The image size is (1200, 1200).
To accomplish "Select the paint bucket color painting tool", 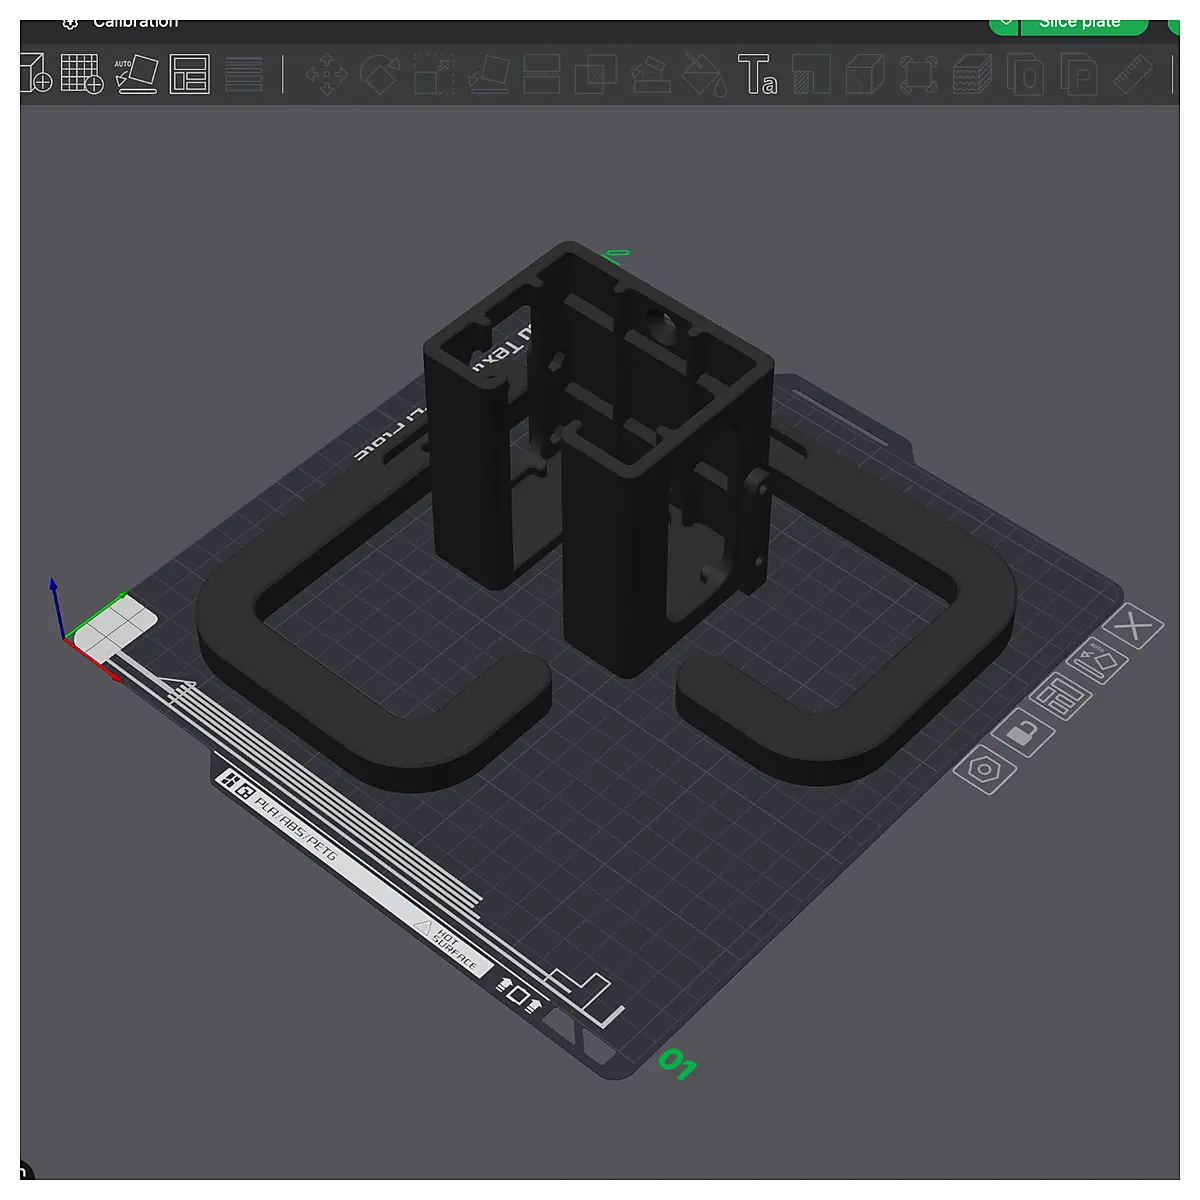I will click(704, 74).
